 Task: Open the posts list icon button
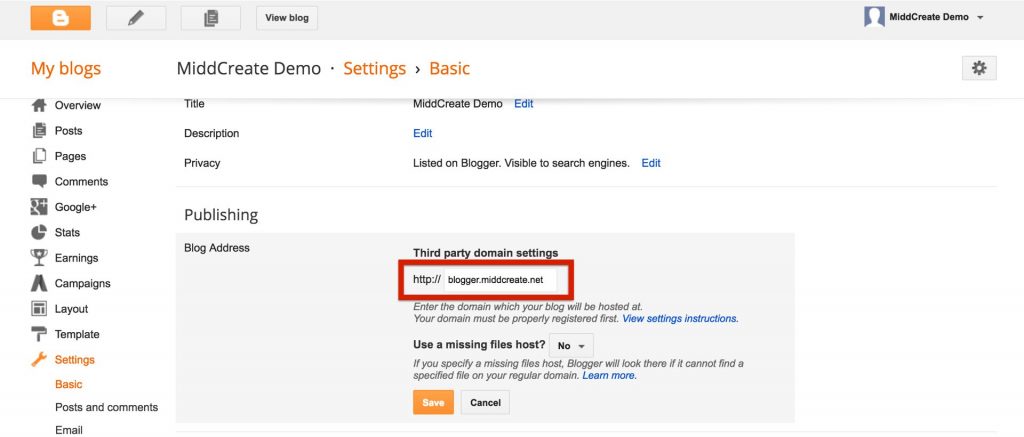[x=210, y=18]
